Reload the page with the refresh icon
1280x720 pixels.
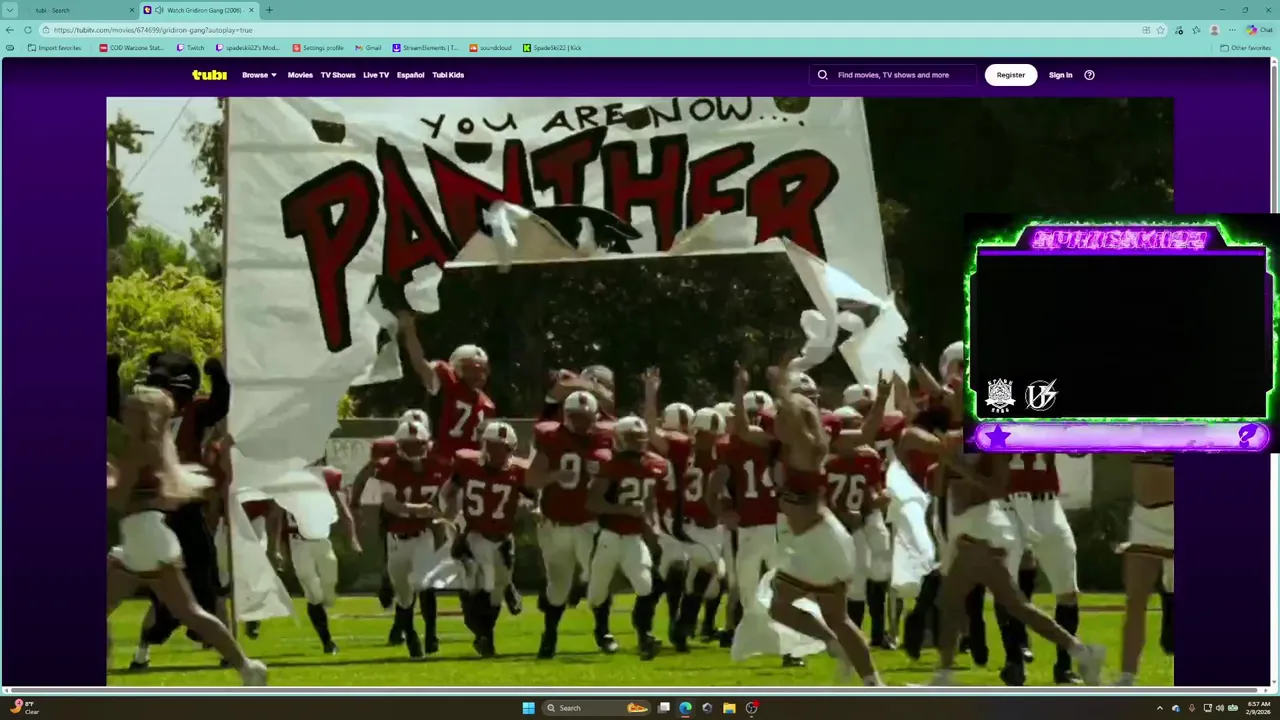click(28, 30)
